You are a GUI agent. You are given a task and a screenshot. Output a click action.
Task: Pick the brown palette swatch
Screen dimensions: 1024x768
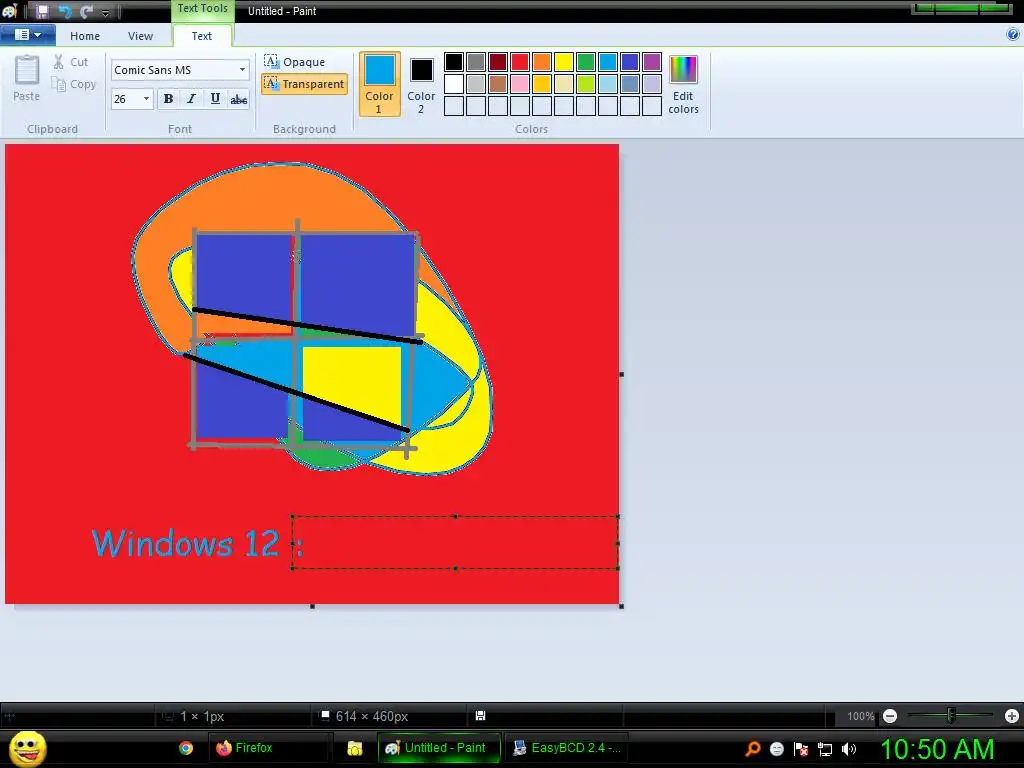click(x=498, y=84)
